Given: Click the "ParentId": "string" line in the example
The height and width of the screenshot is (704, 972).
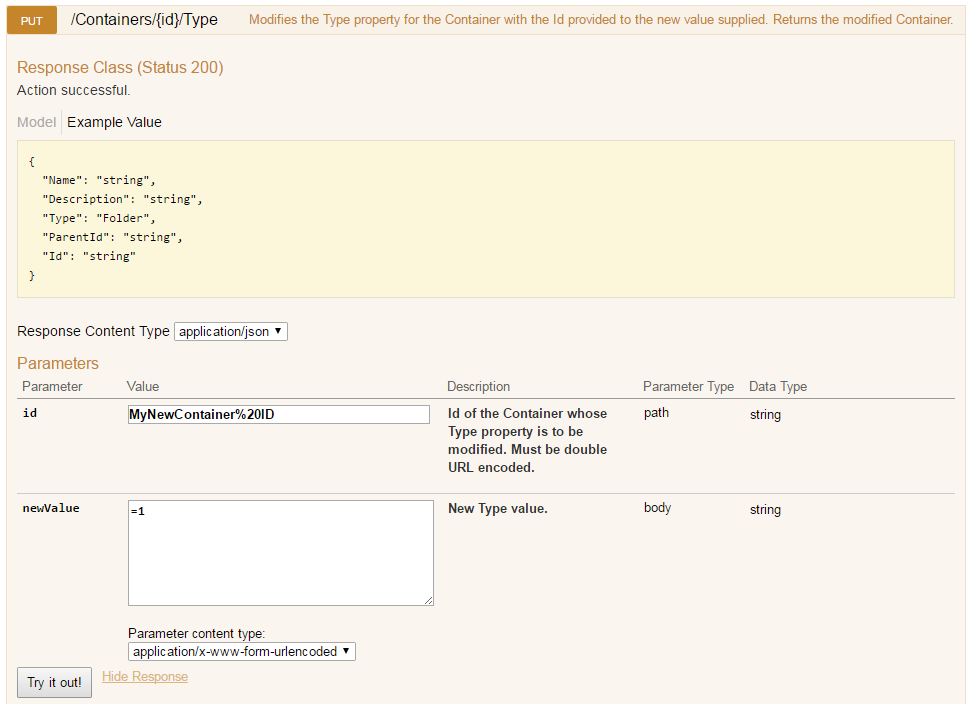Looking at the screenshot, I should (112, 237).
